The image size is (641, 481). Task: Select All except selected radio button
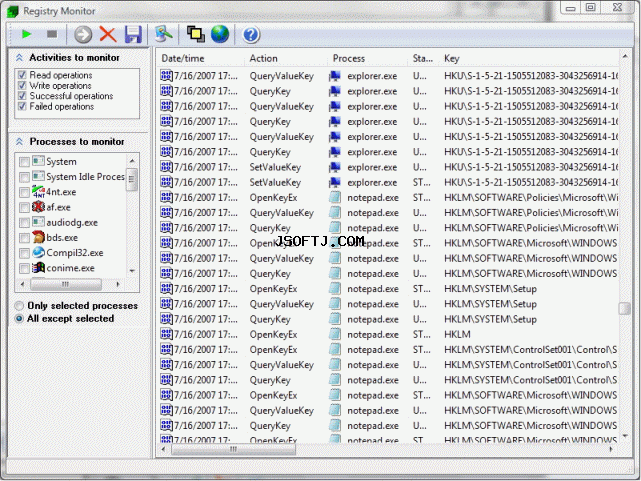19,318
